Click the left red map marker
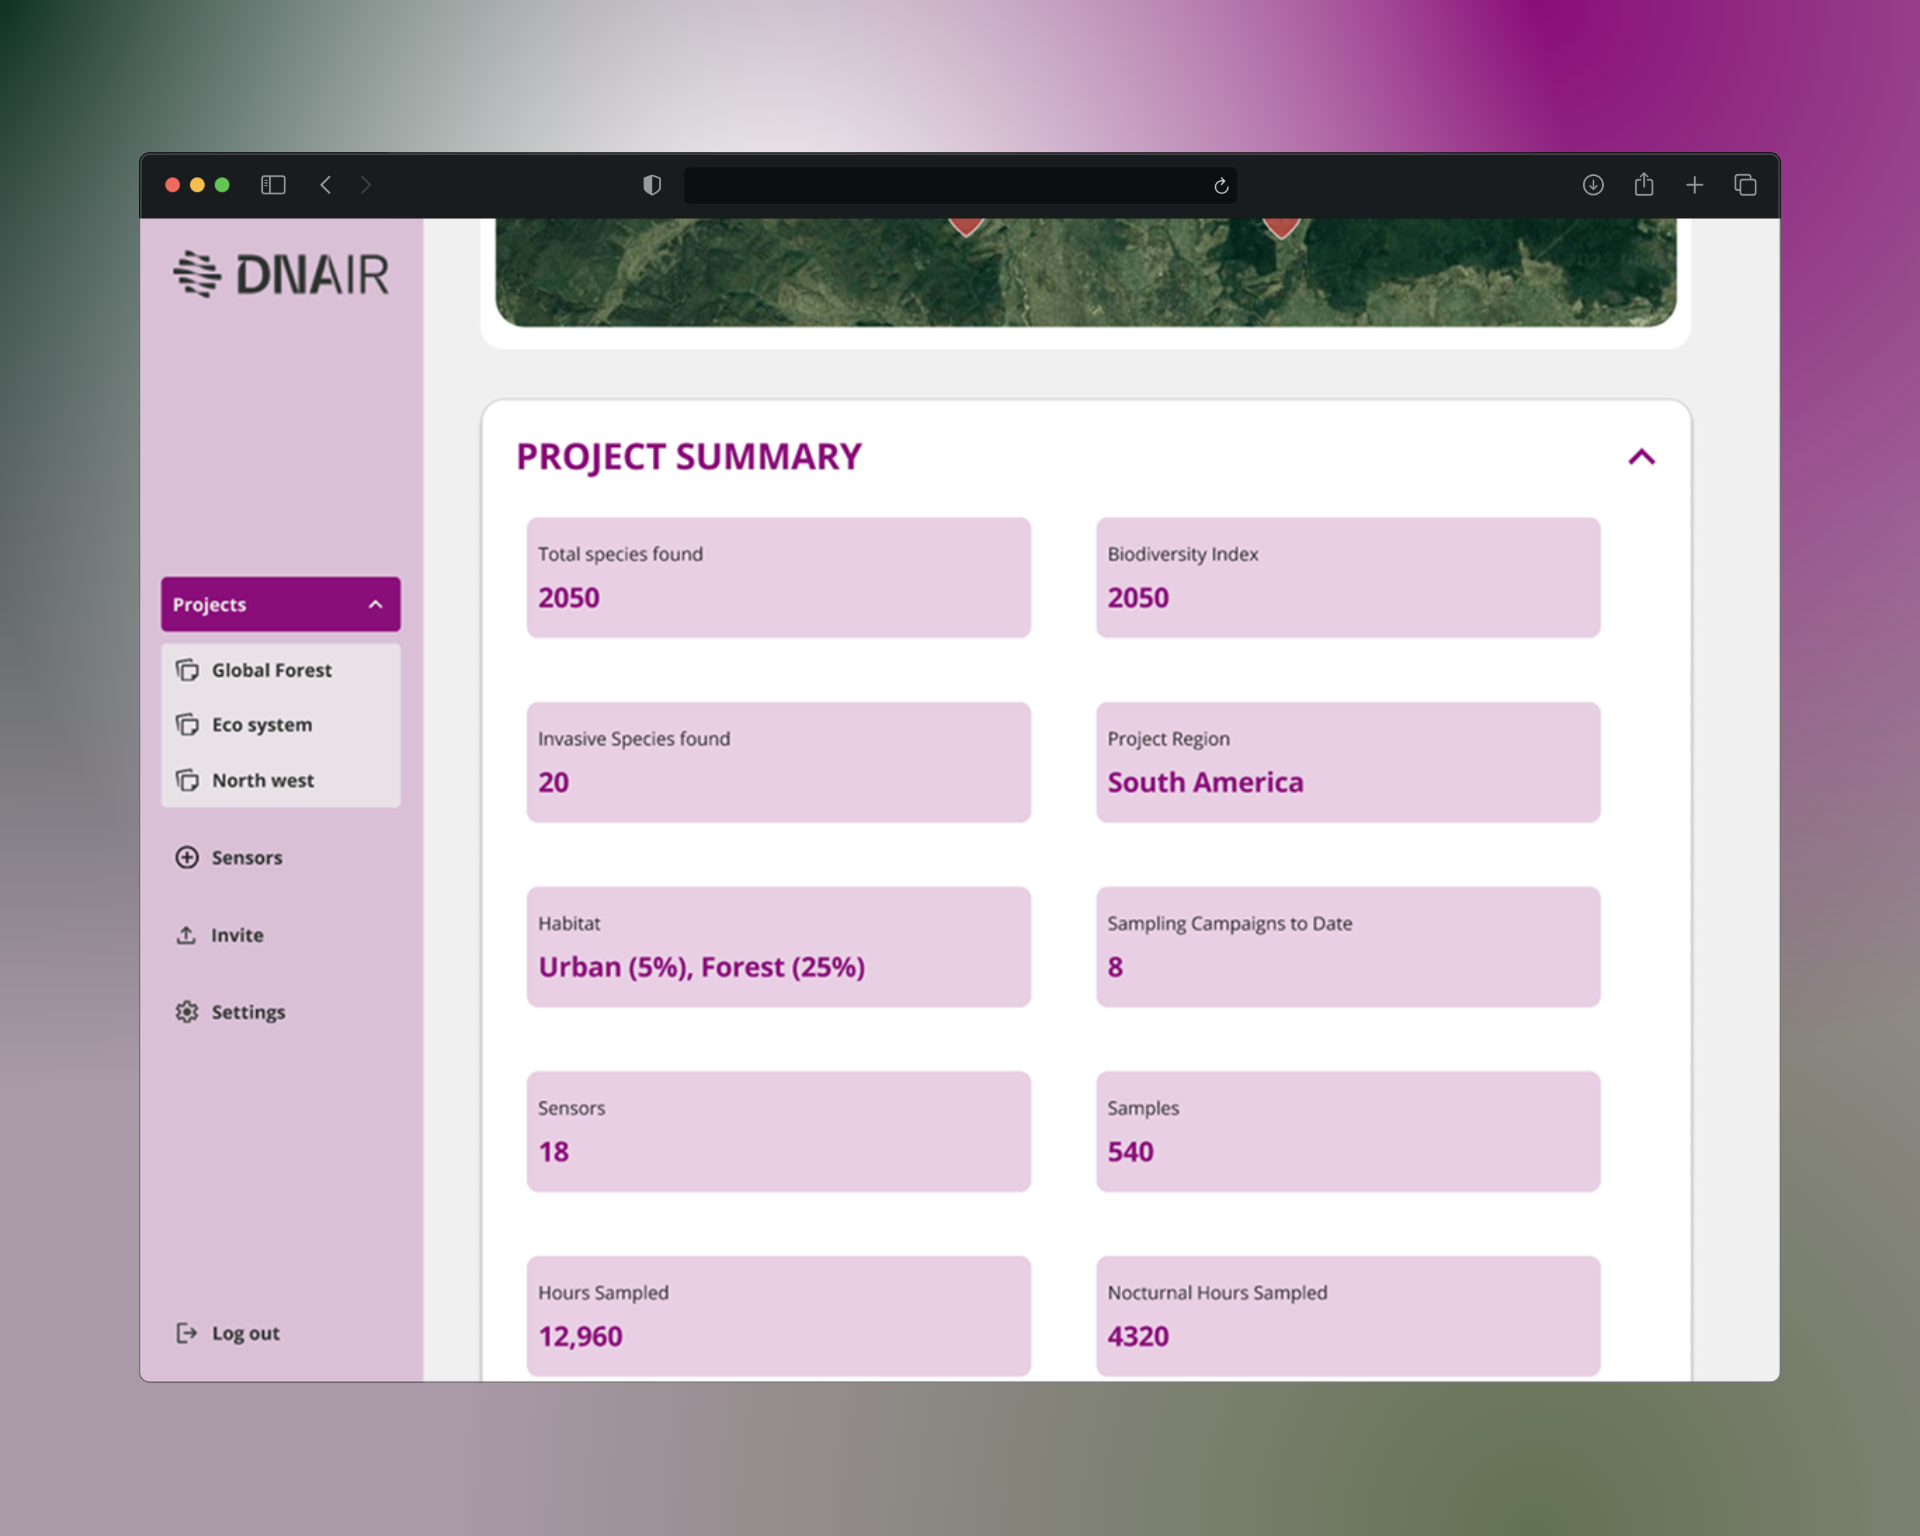The height and width of the screenshot is (1536, 1920). (965, 226)
